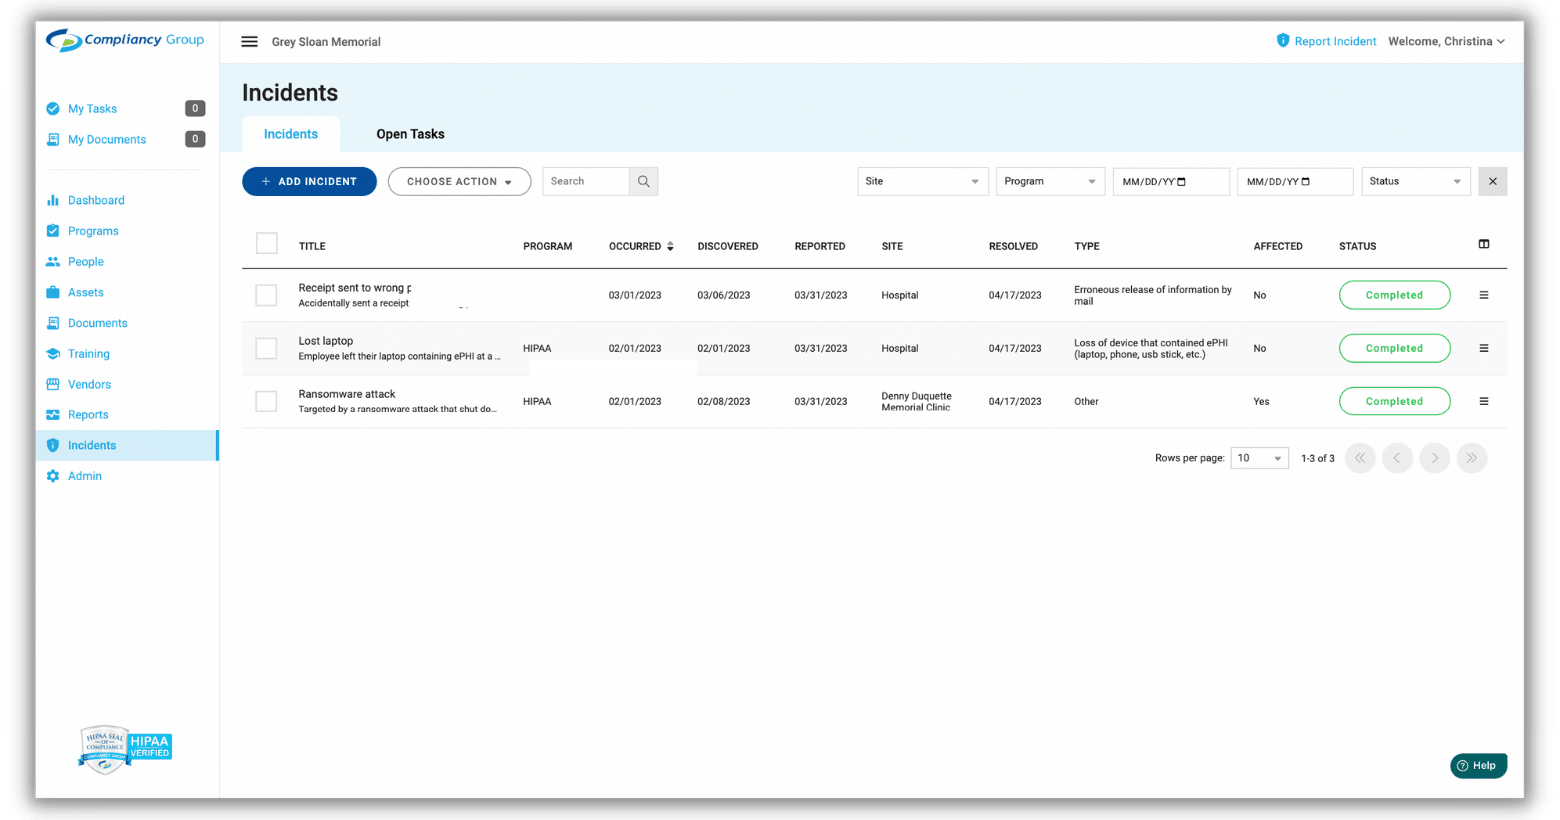This screenshot has height=820, width=1560.
Task: Open the column chooser icon in table header
Action: [x=1484, y=245]
